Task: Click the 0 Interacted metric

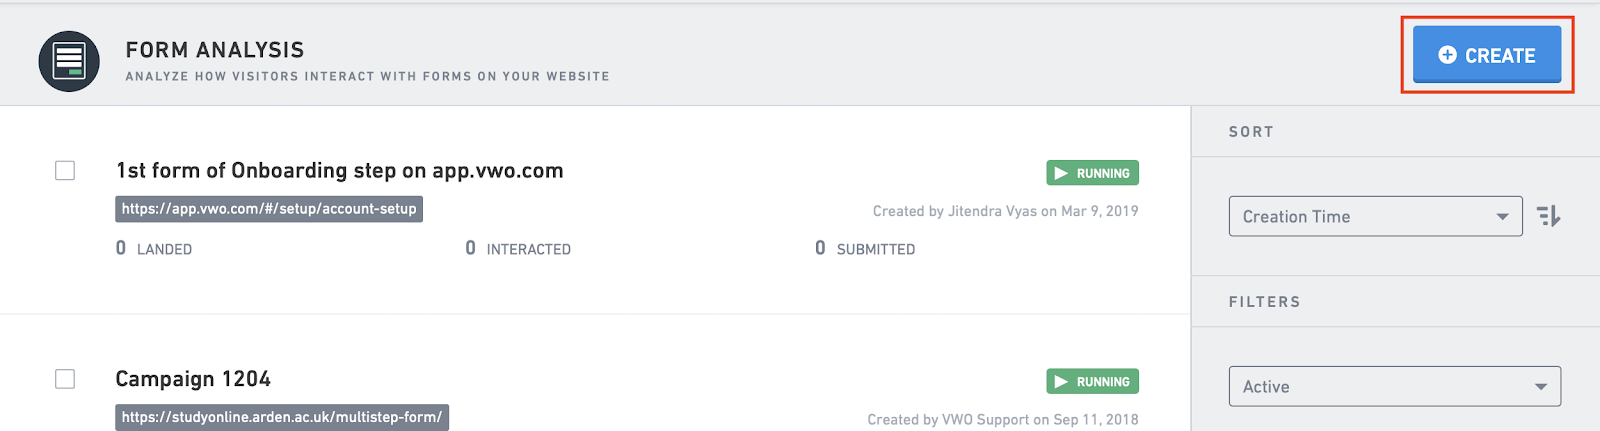Action: [x=518, y=248]
